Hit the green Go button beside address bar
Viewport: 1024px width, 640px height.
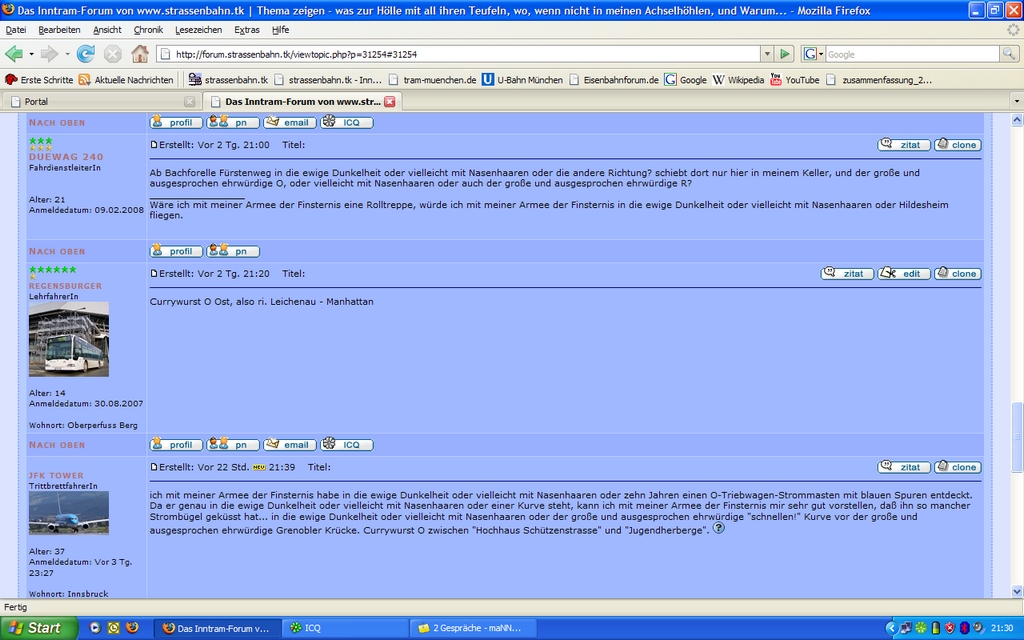[785, 54]
